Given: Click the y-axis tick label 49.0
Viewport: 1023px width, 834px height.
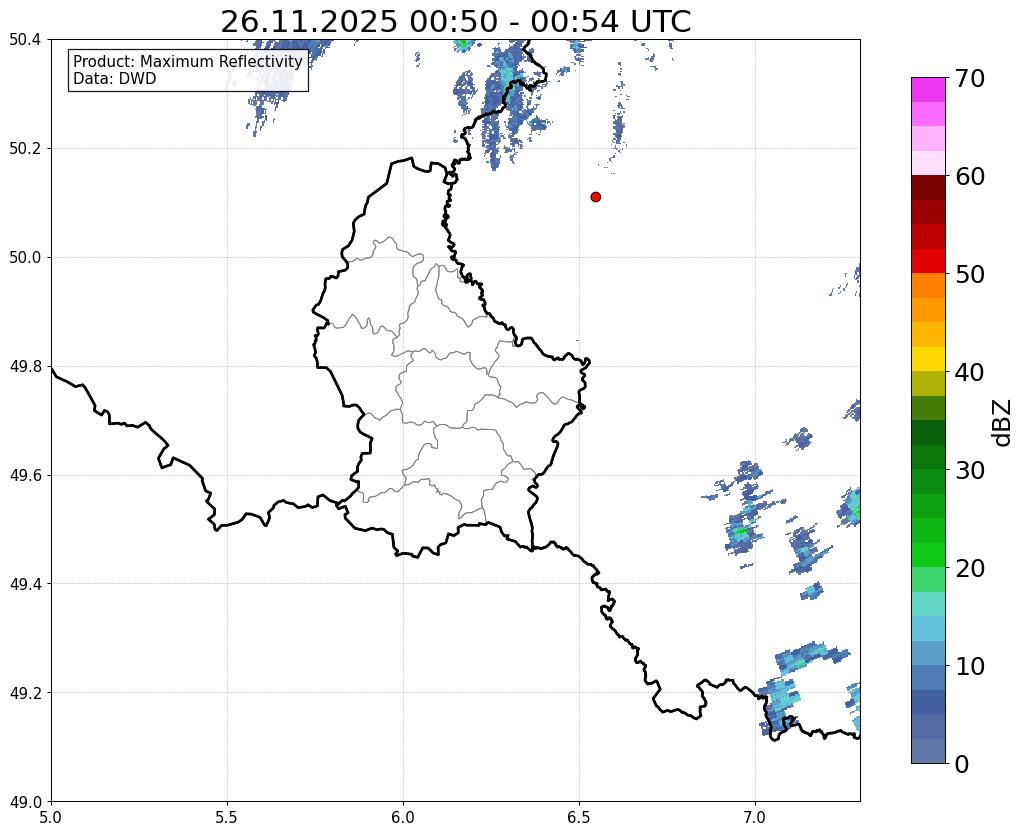Looking at the screenshot, I should pos(25,802).
